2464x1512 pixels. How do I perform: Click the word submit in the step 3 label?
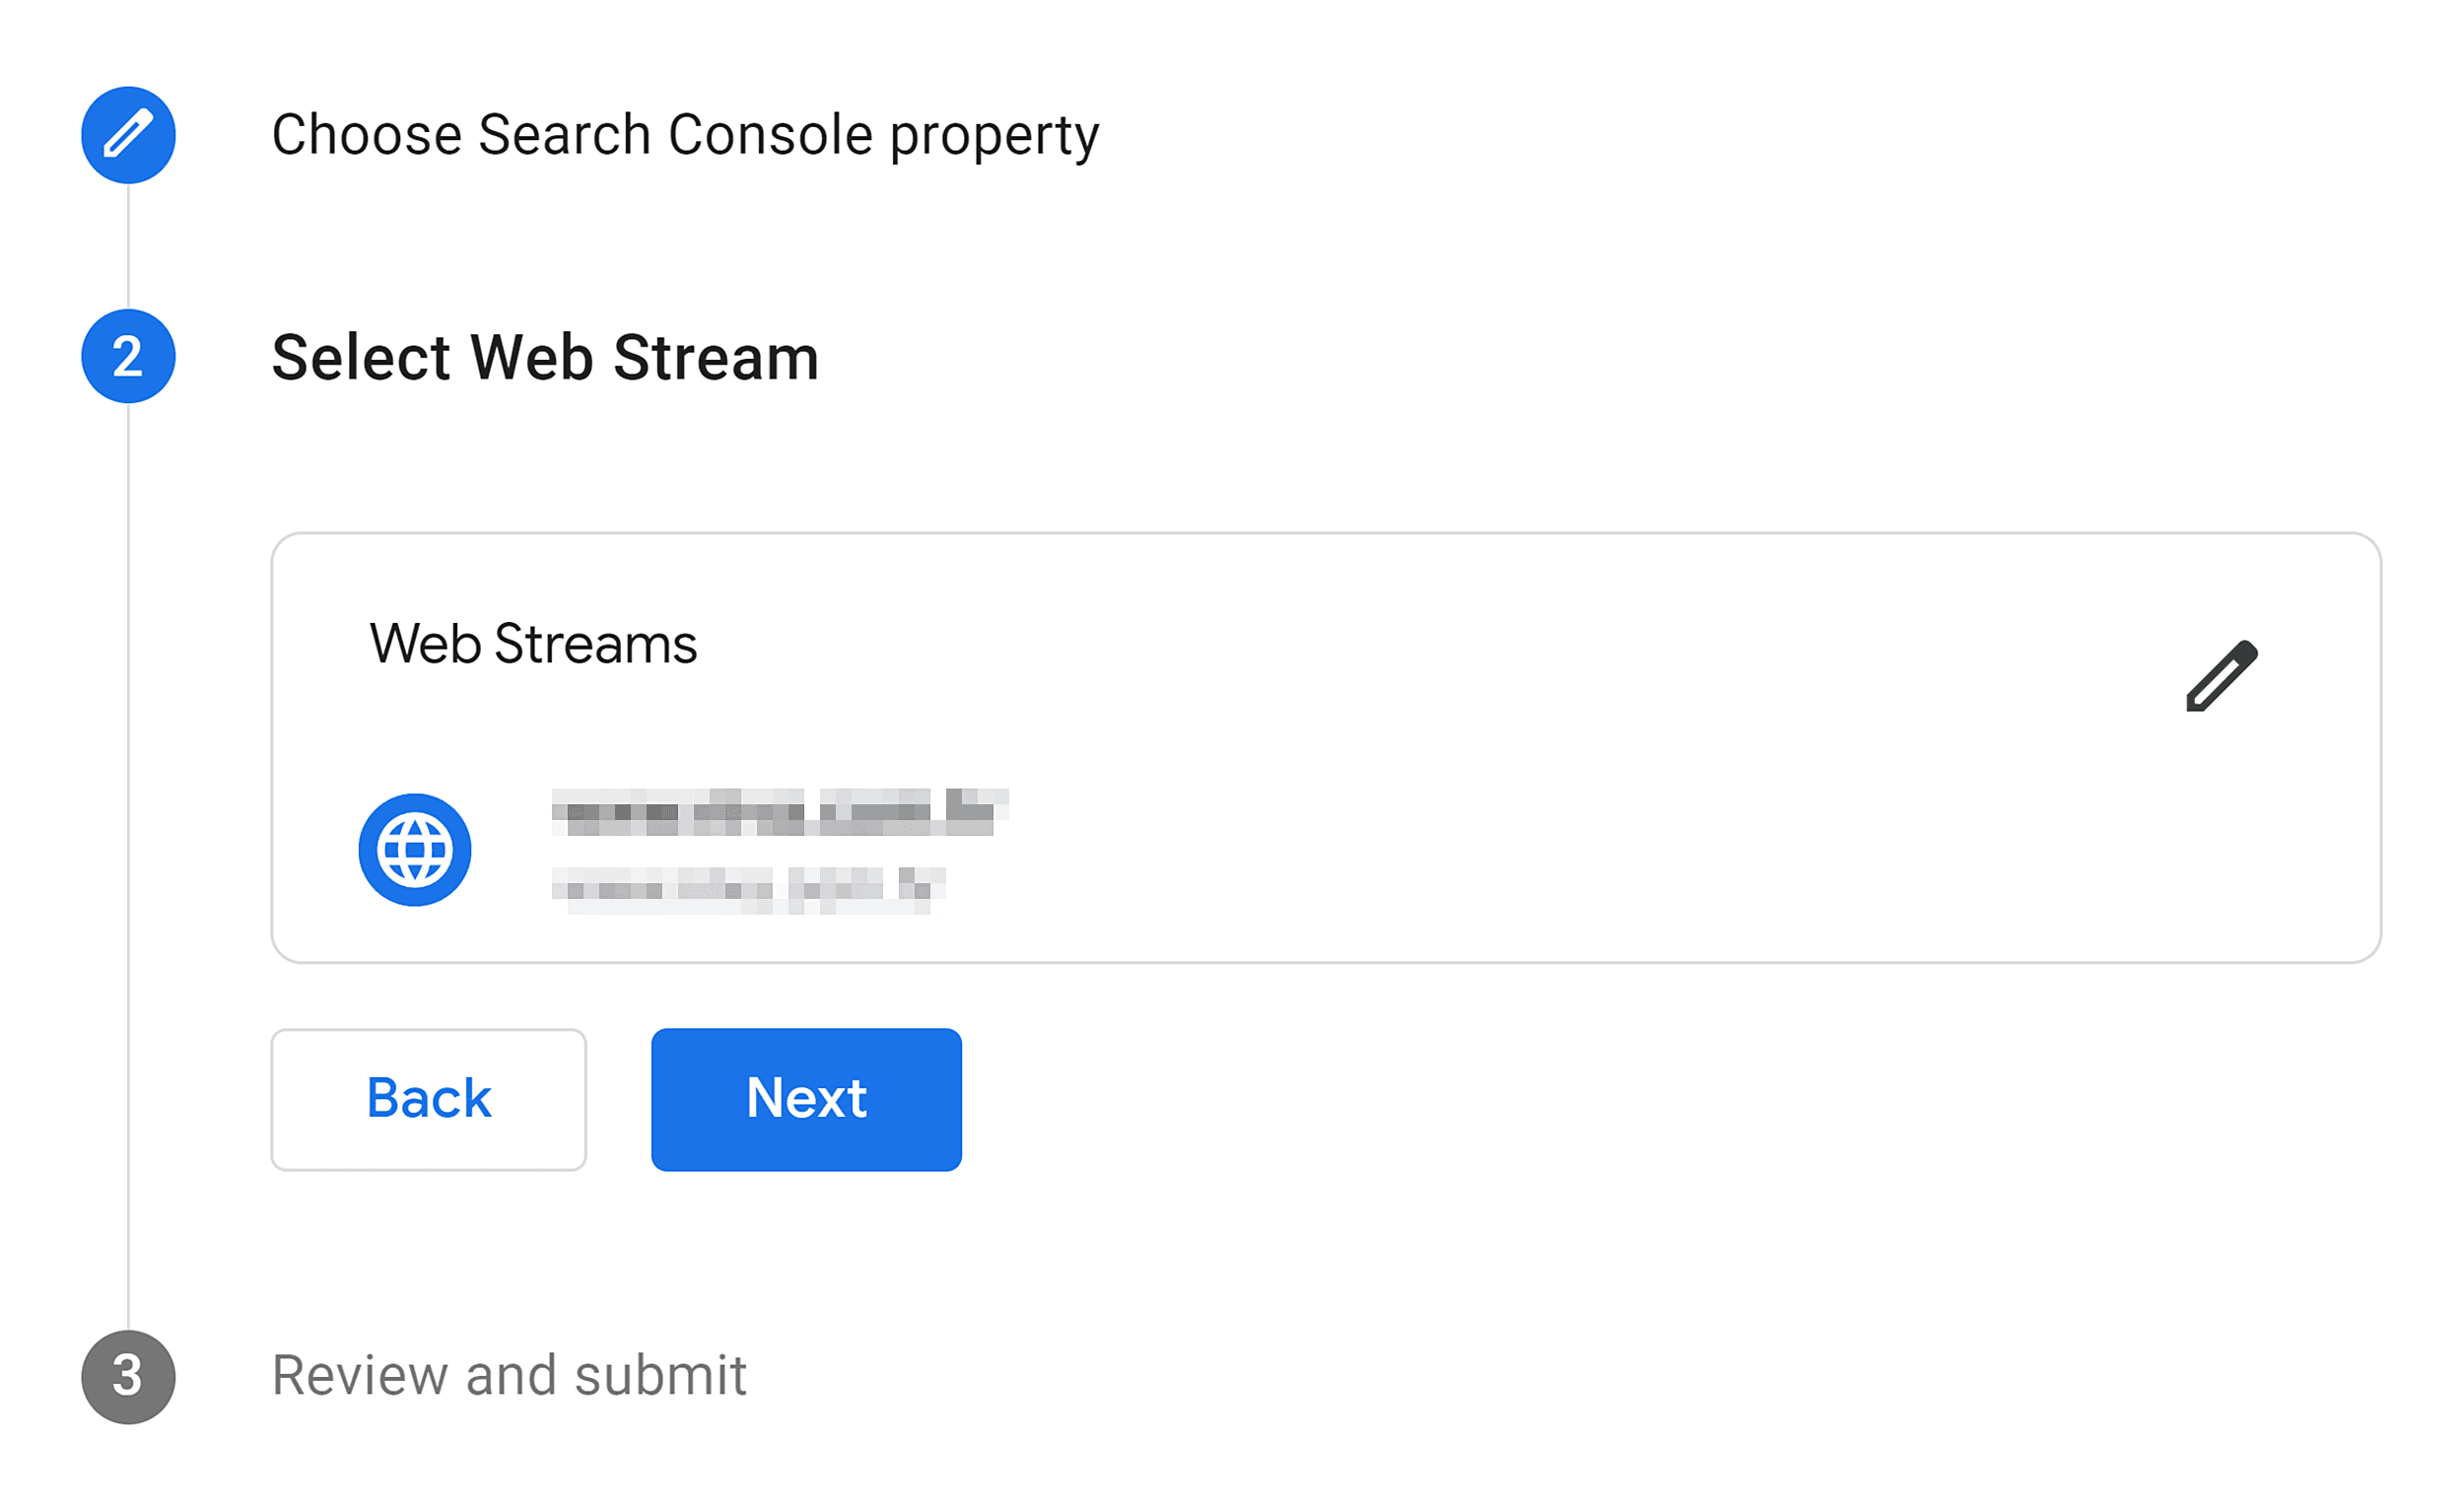click(660, 1376)
